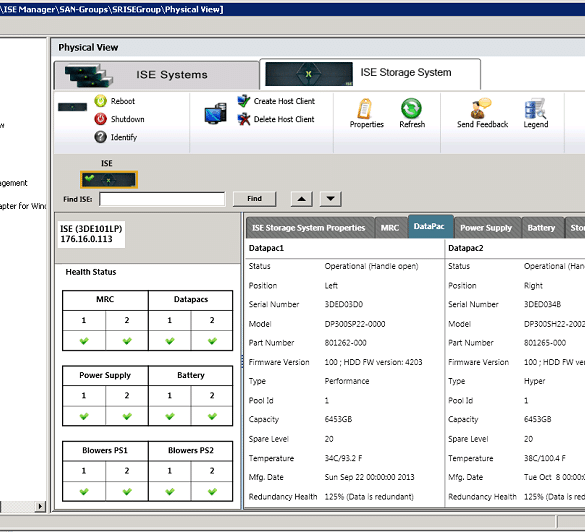Click into the Find ISE input field
Viewport: 585px width, 532px height.
tap(162, 199)
